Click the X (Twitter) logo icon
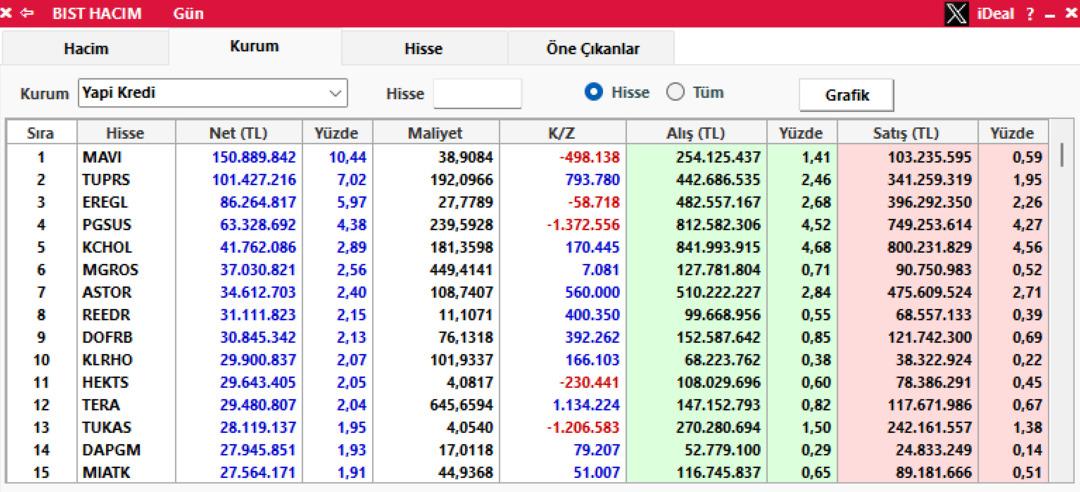 (x=956, y=13)
